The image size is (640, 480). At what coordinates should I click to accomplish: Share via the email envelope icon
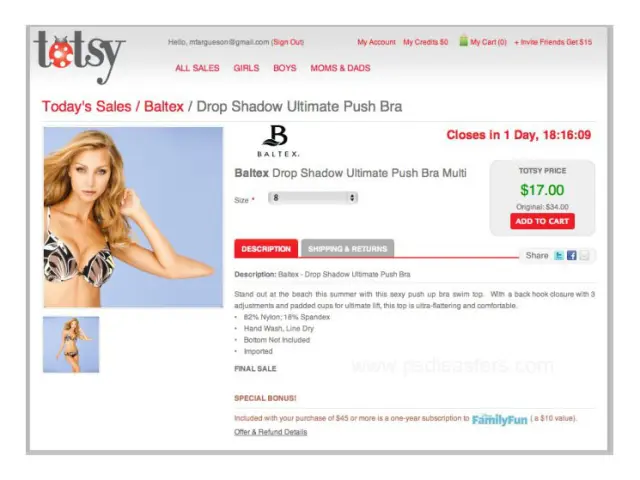(584, 256)
